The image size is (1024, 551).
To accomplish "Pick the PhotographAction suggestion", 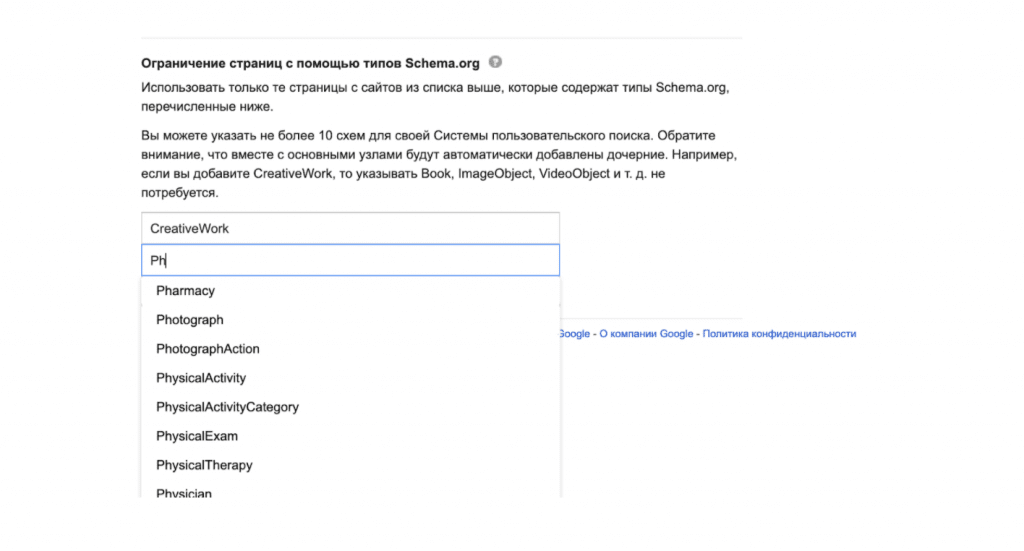I will coord(208,349).
